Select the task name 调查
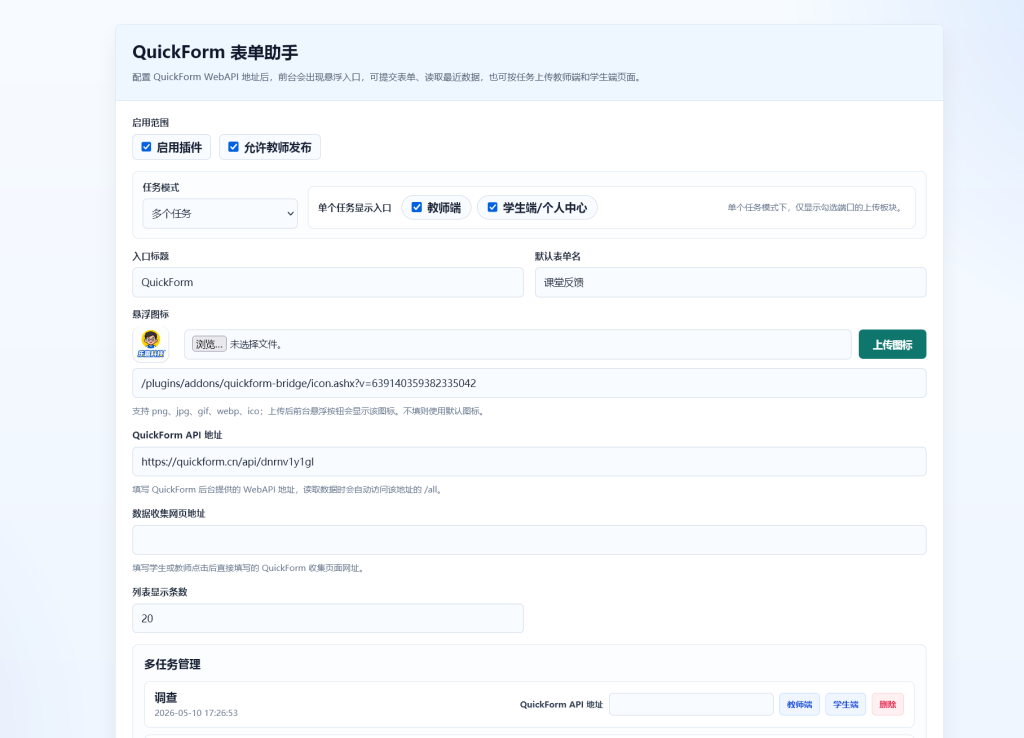1024x738 pixels. tap(166, 698)
